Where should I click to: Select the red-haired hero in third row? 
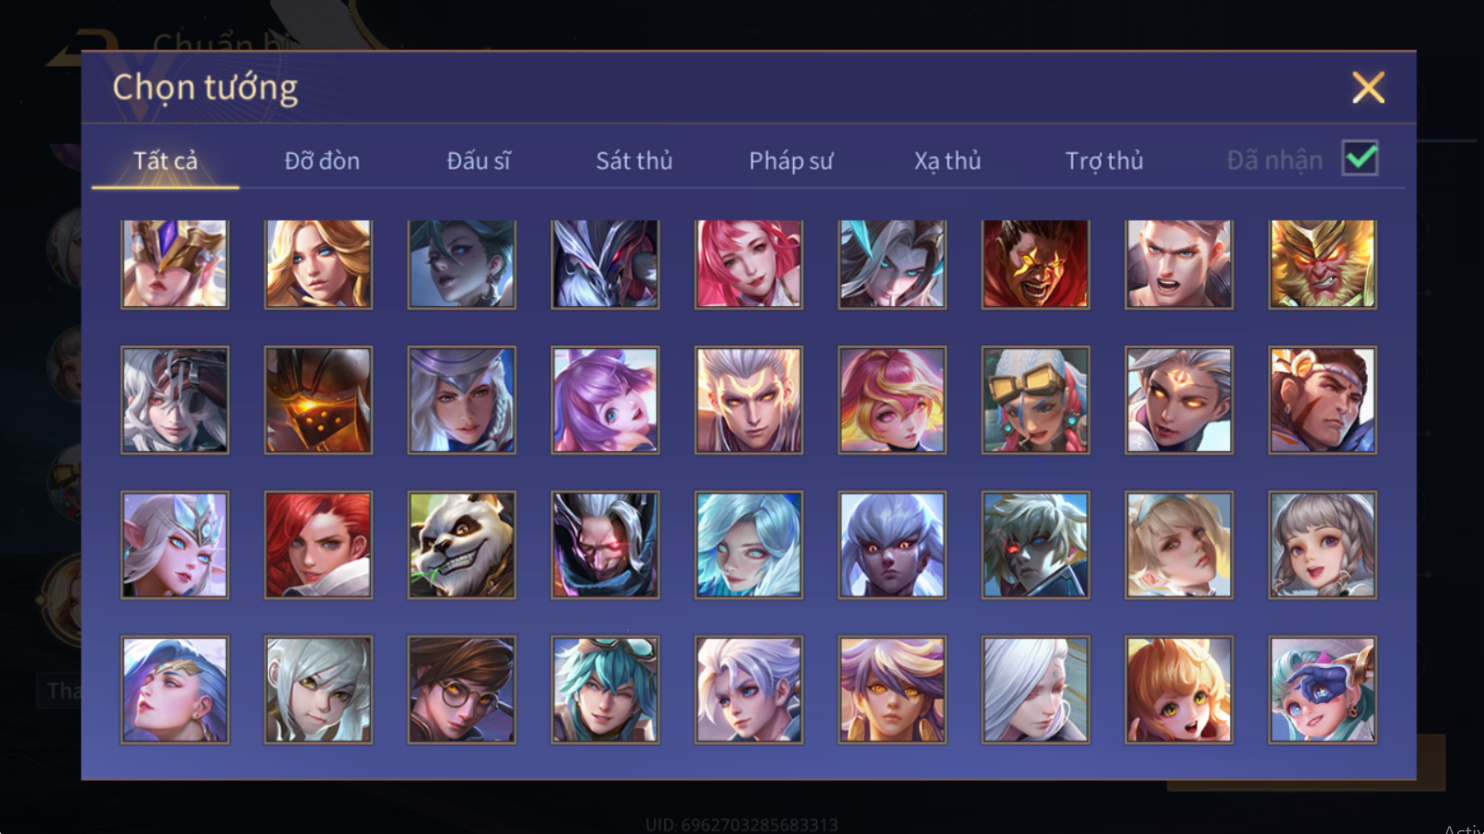(318, 545)
